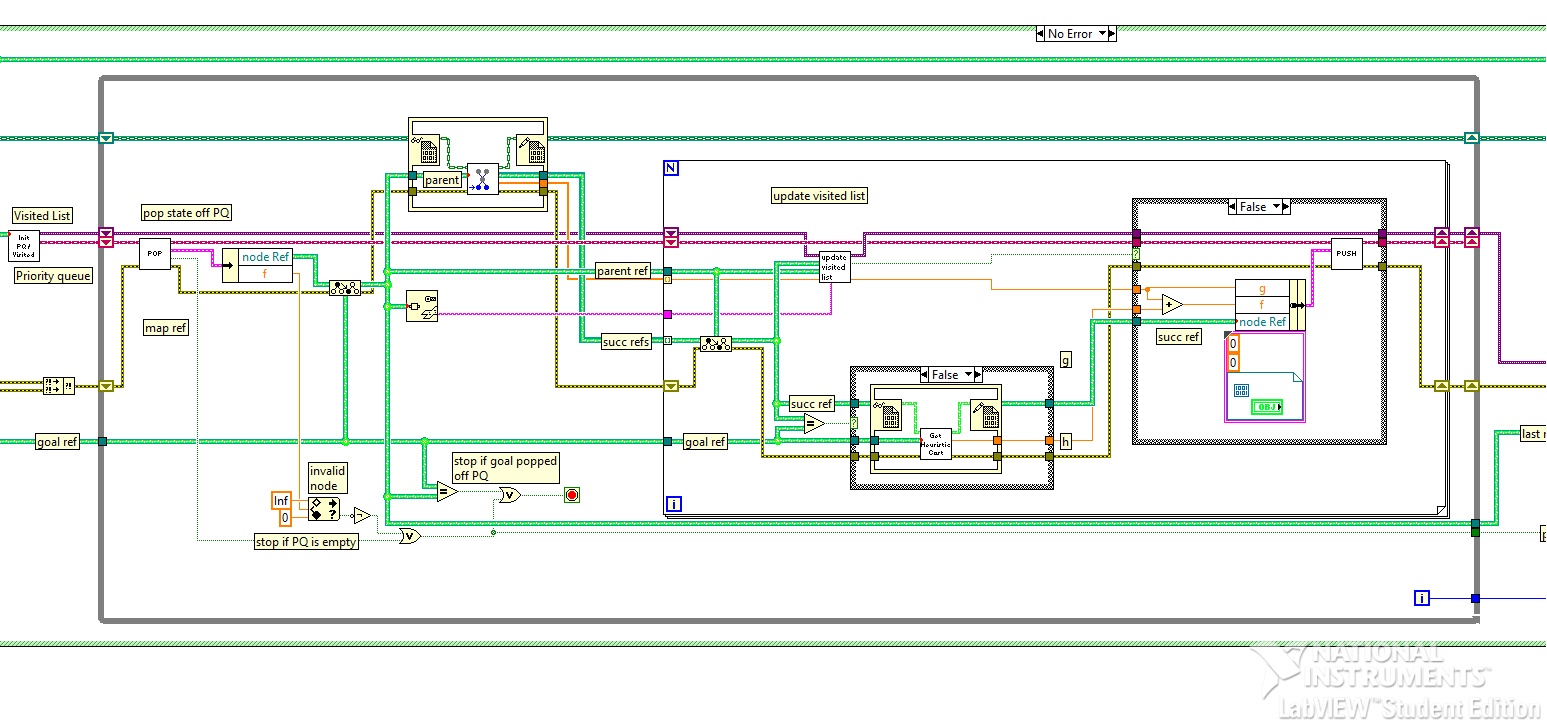Click the 'parent' property node label
Screen dimensions: 1547x722
click(442, 180)
